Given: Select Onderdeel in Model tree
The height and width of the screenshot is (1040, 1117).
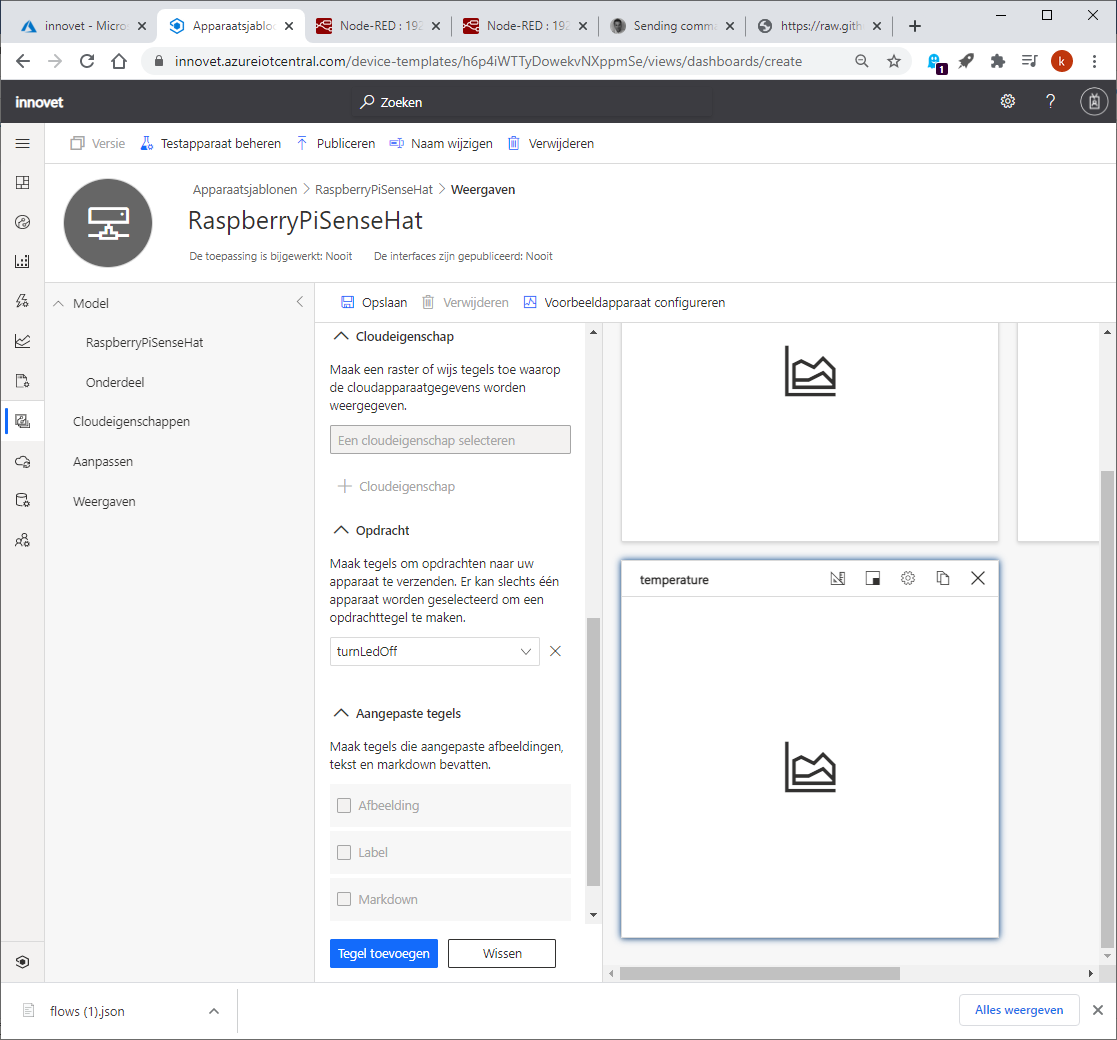Looking at the screenshot, I should 115,383.
